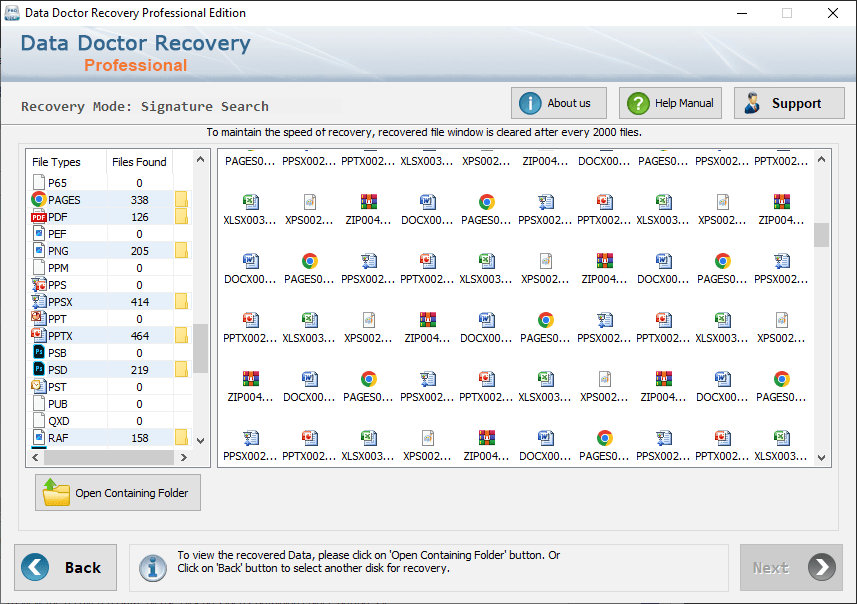Screen dimensions: 857x604
Task: Select the PAGES count 338
Action: pyautogui.click(x=139, y=200)
